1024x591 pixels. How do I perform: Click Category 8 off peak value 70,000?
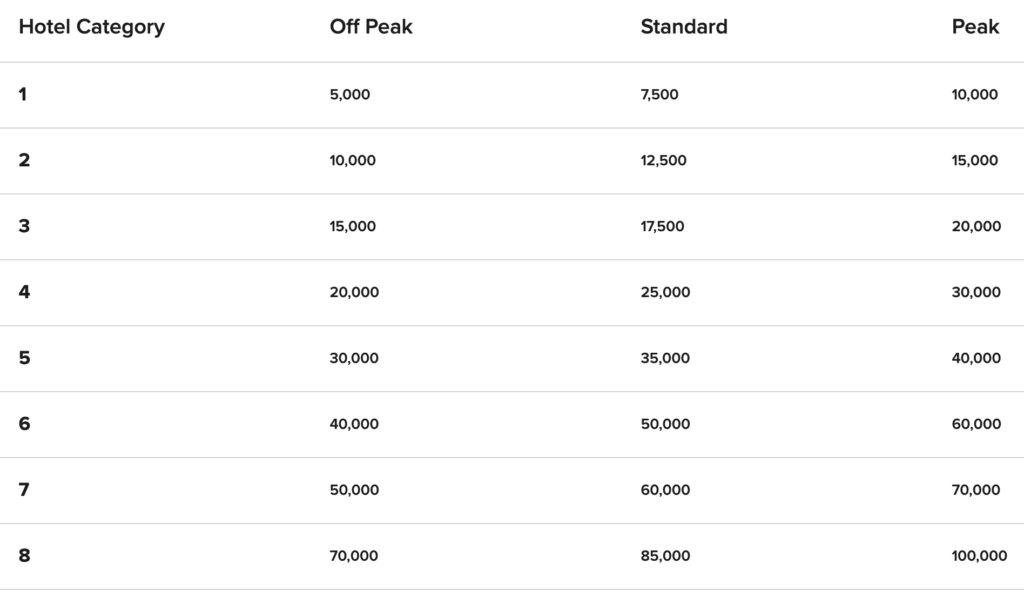point(353,556)
